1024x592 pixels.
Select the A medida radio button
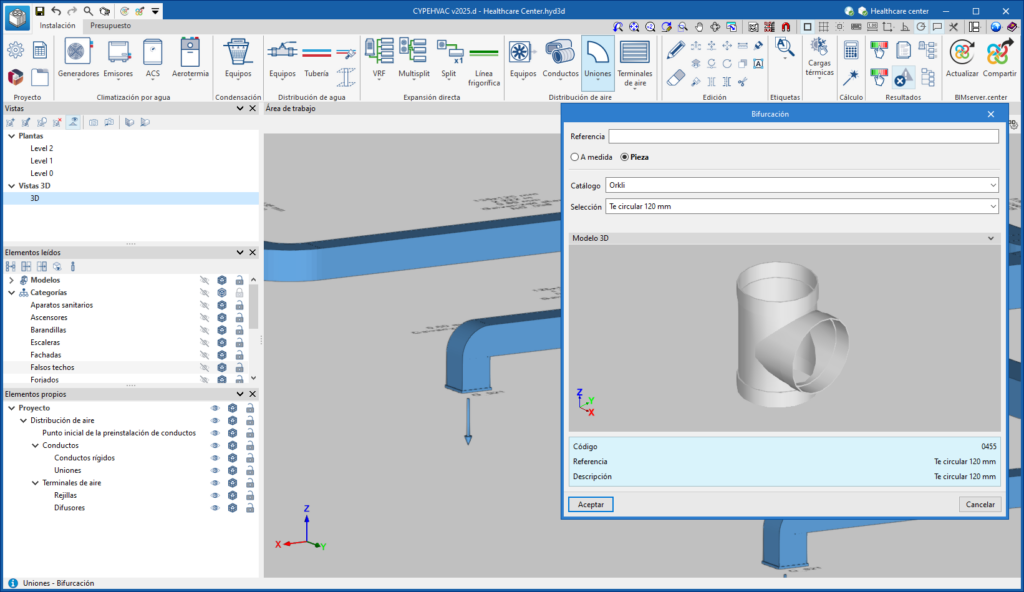point(575,157)
